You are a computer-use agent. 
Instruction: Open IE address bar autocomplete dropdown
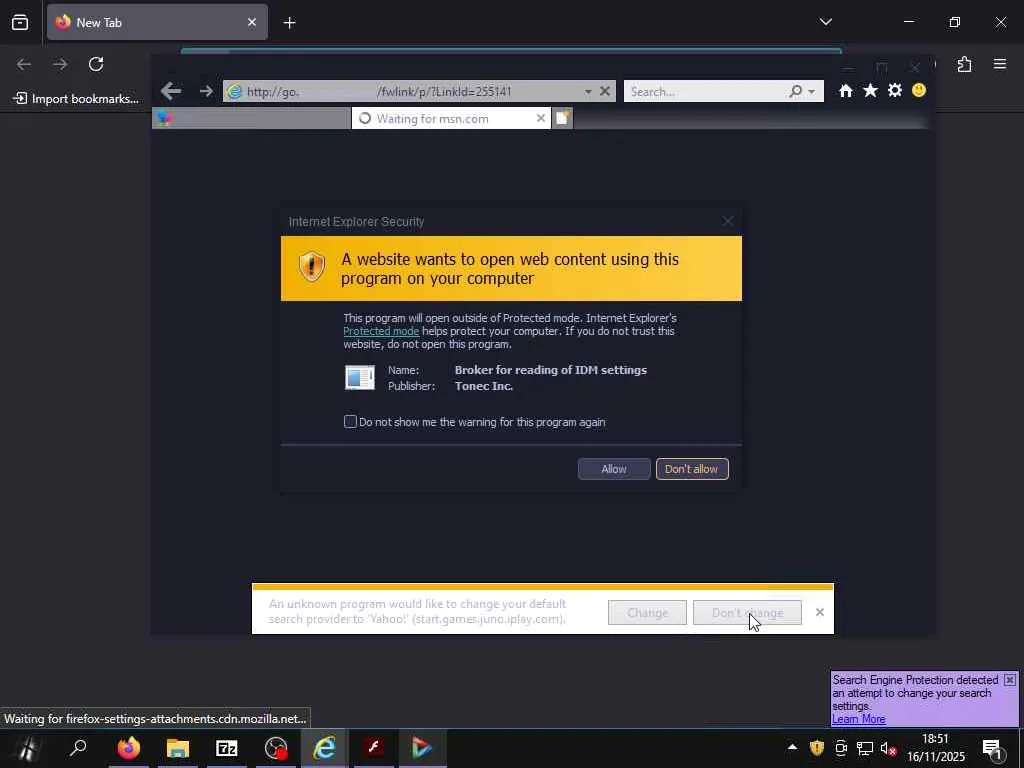click(x=588, y=91)
